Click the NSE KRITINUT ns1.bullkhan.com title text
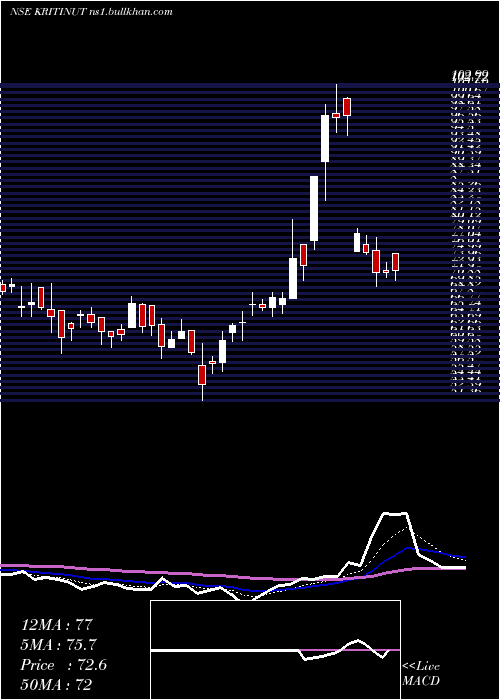The height and width of the screenshot is (700, 500). click(91, 12)
